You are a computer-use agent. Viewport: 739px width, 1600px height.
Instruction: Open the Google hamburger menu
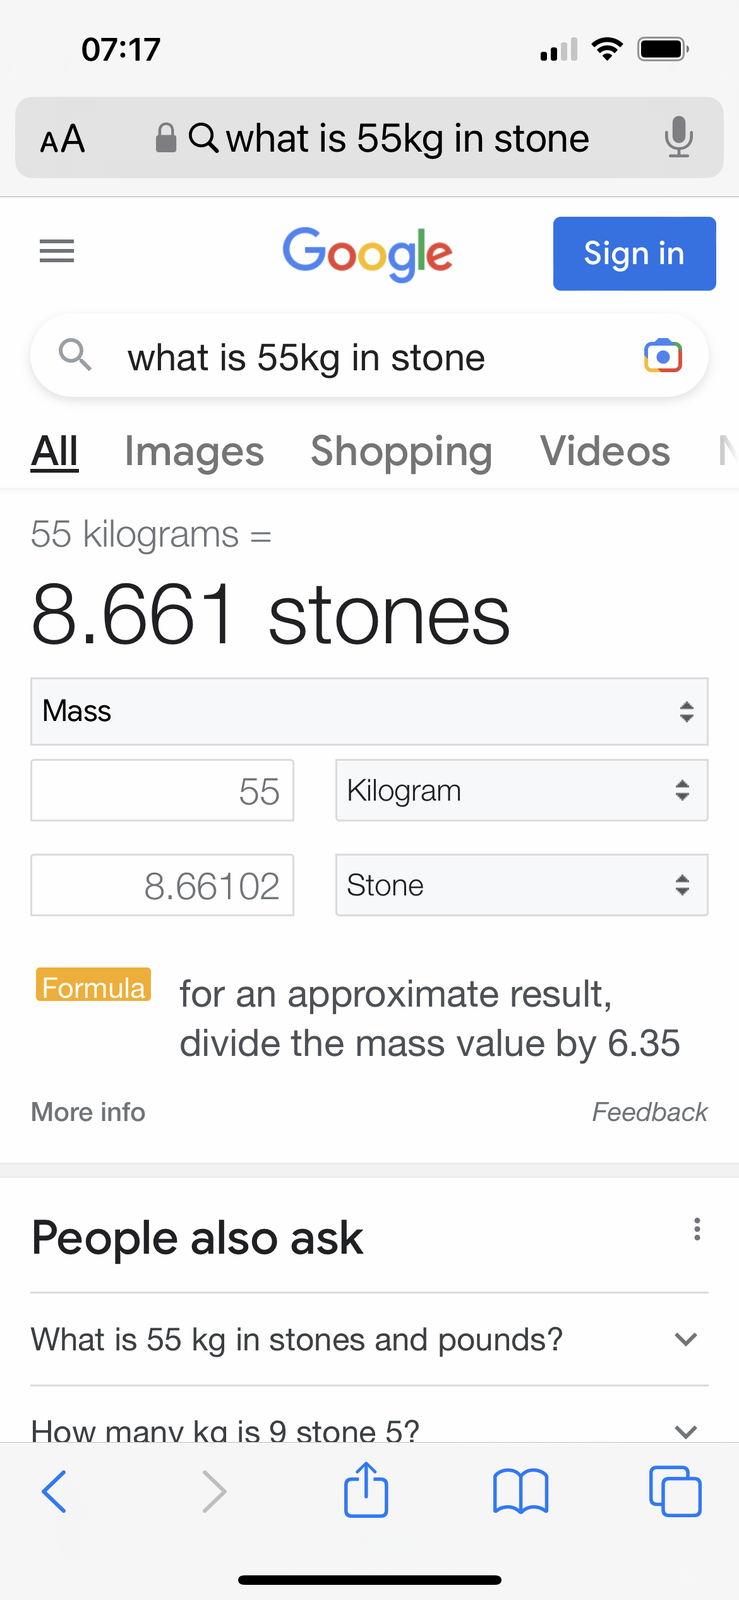57,251
